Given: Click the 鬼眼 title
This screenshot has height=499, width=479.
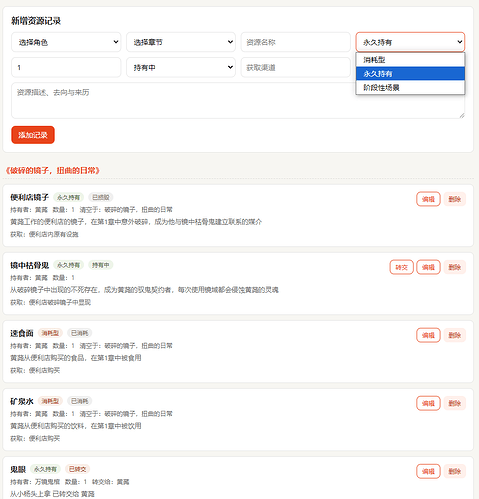Looking at the screenshot, I should 18,469.
